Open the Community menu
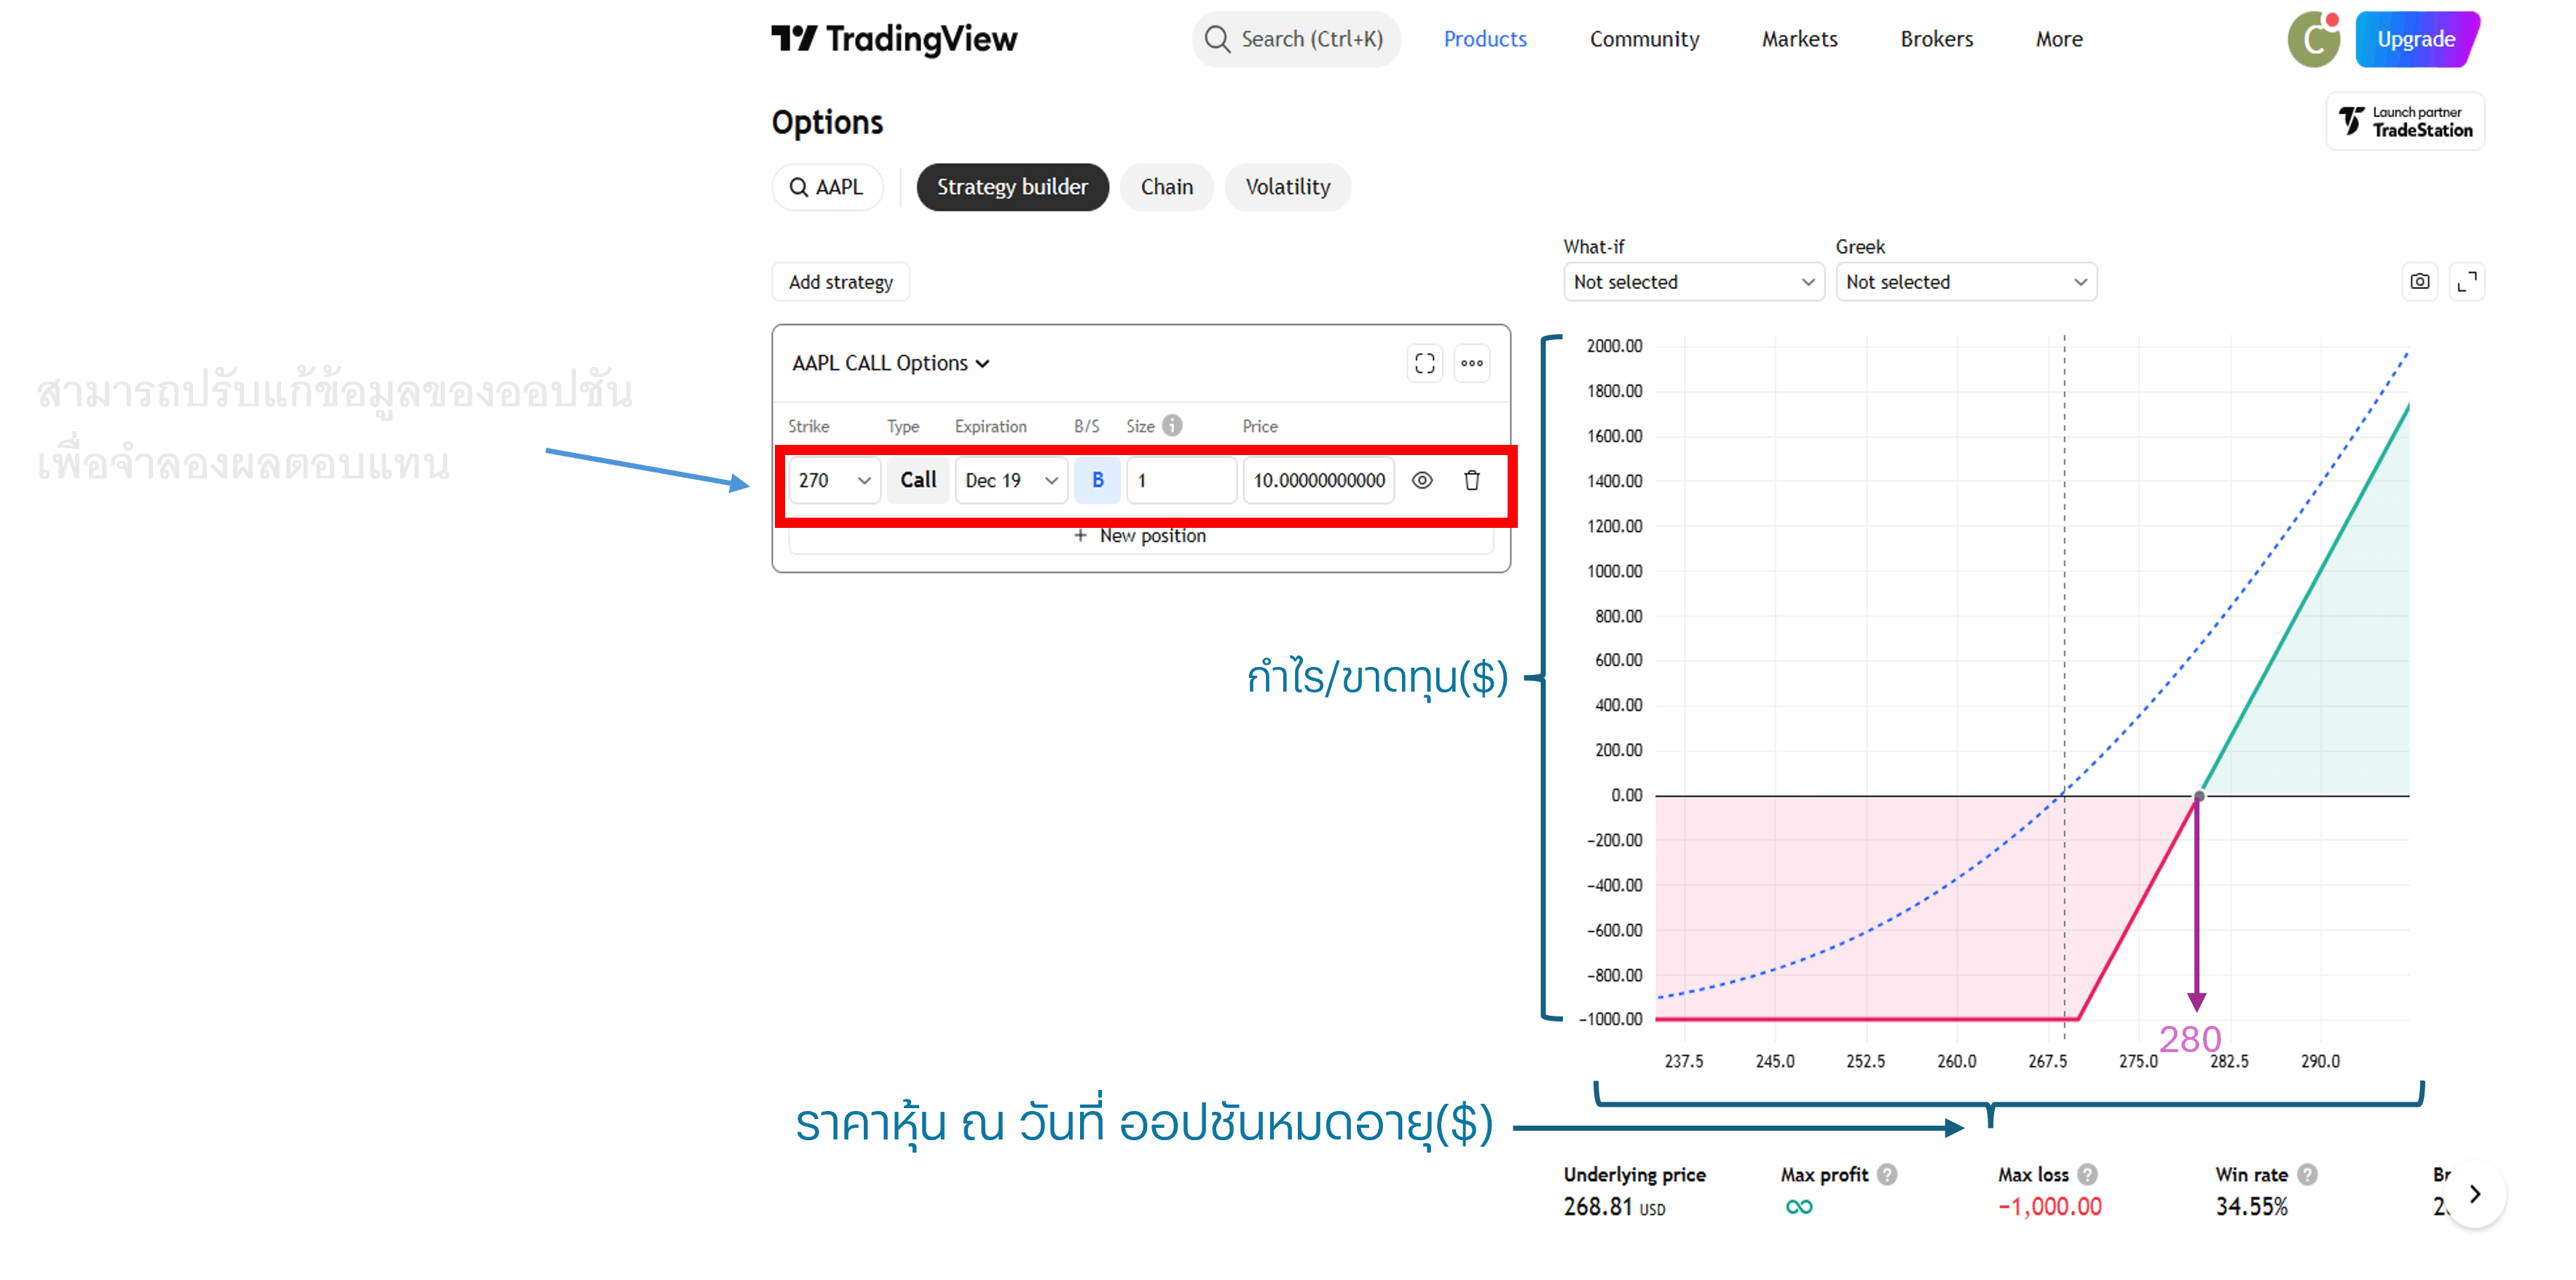Screen dimensions: 2576x1280 coord(1644,39)
